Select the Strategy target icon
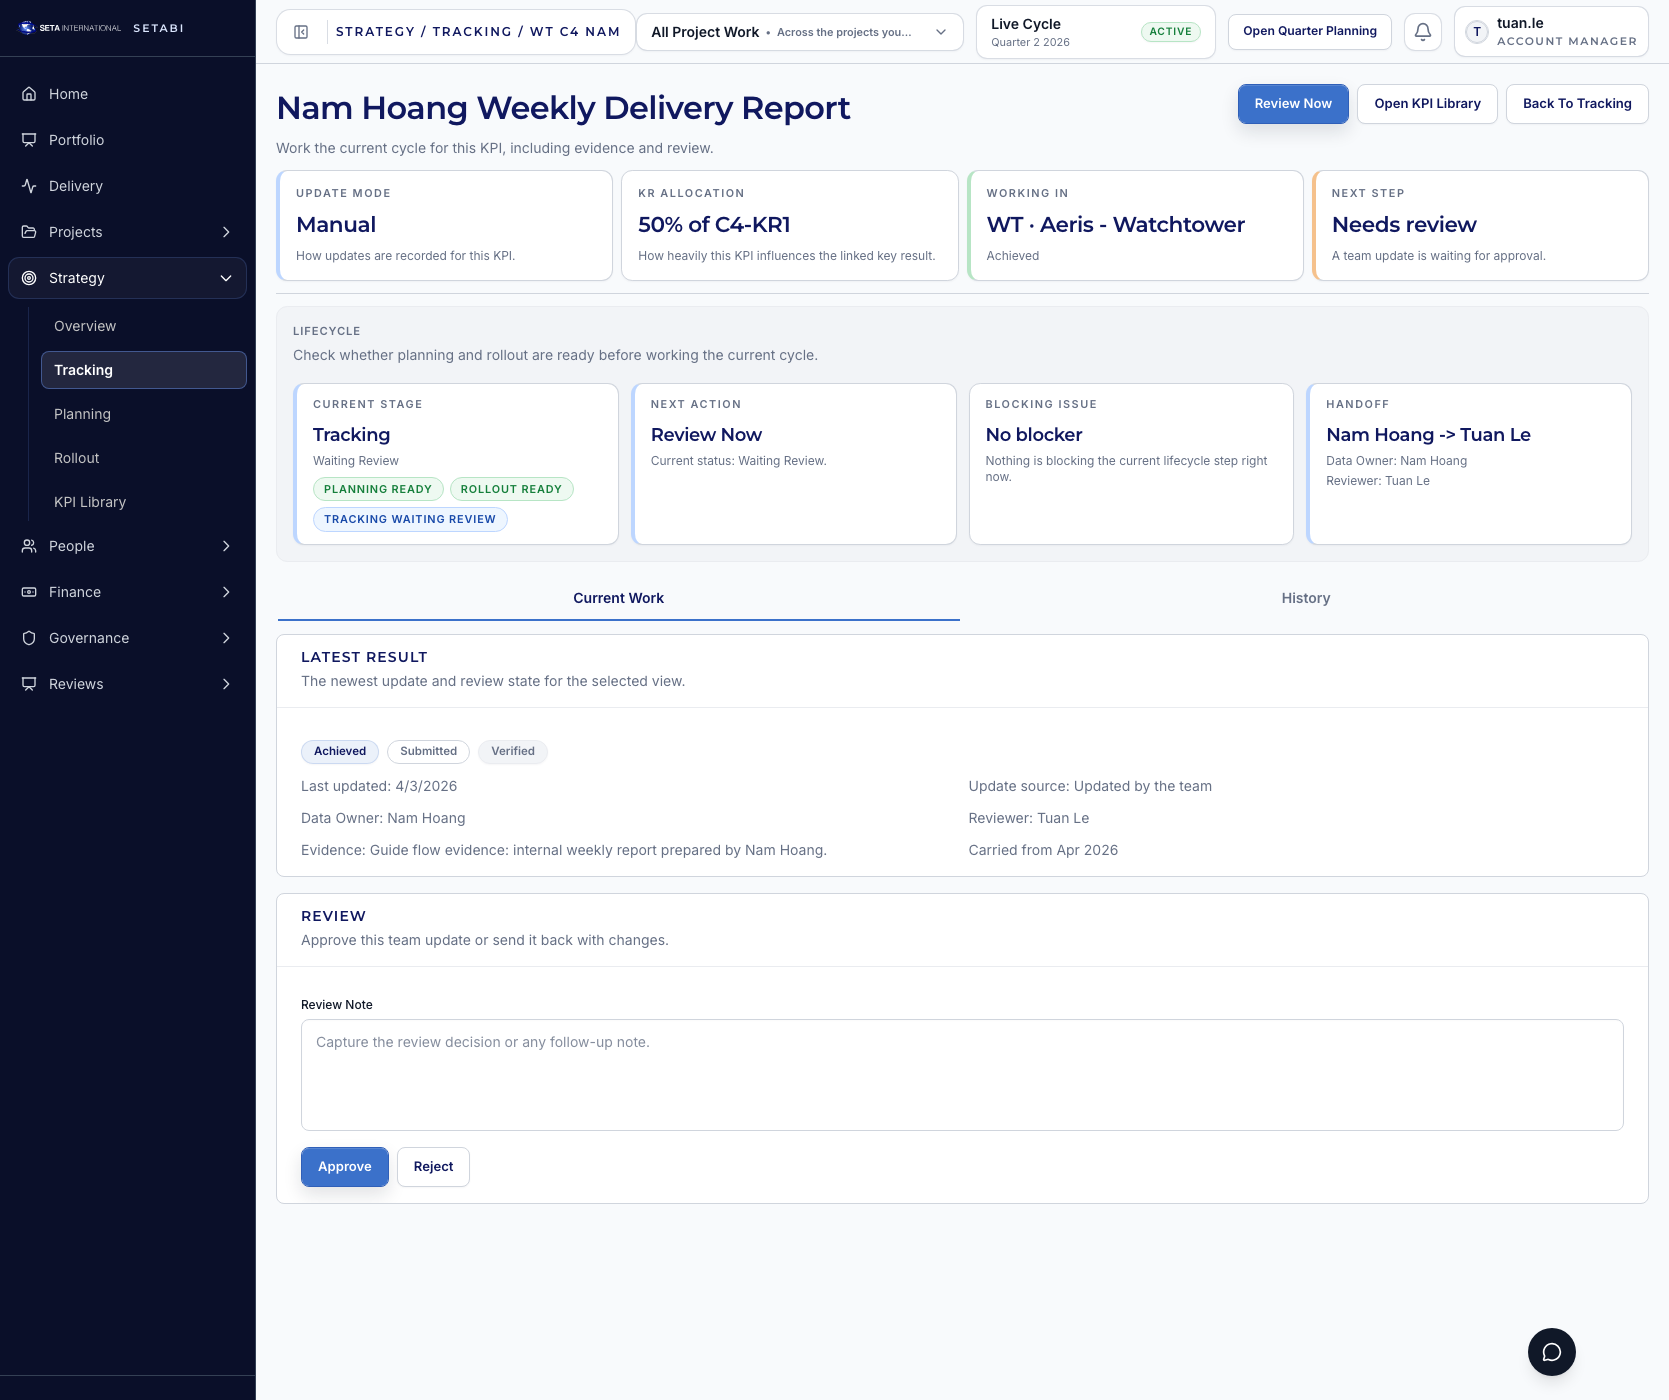Viewport: 1669px width, 1400px height. [x=27, y=278]
